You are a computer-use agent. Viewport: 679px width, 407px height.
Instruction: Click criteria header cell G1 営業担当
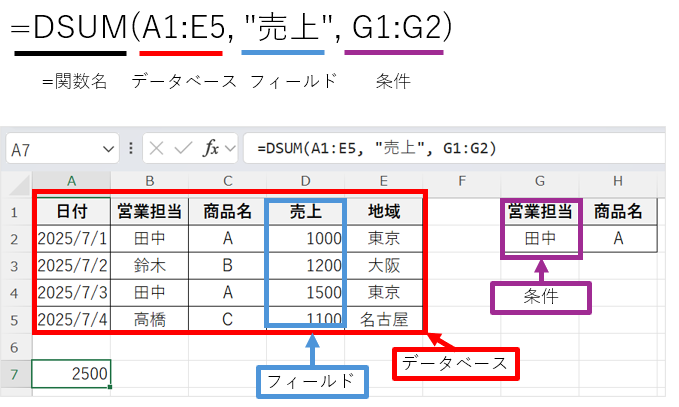click(540, 212)
